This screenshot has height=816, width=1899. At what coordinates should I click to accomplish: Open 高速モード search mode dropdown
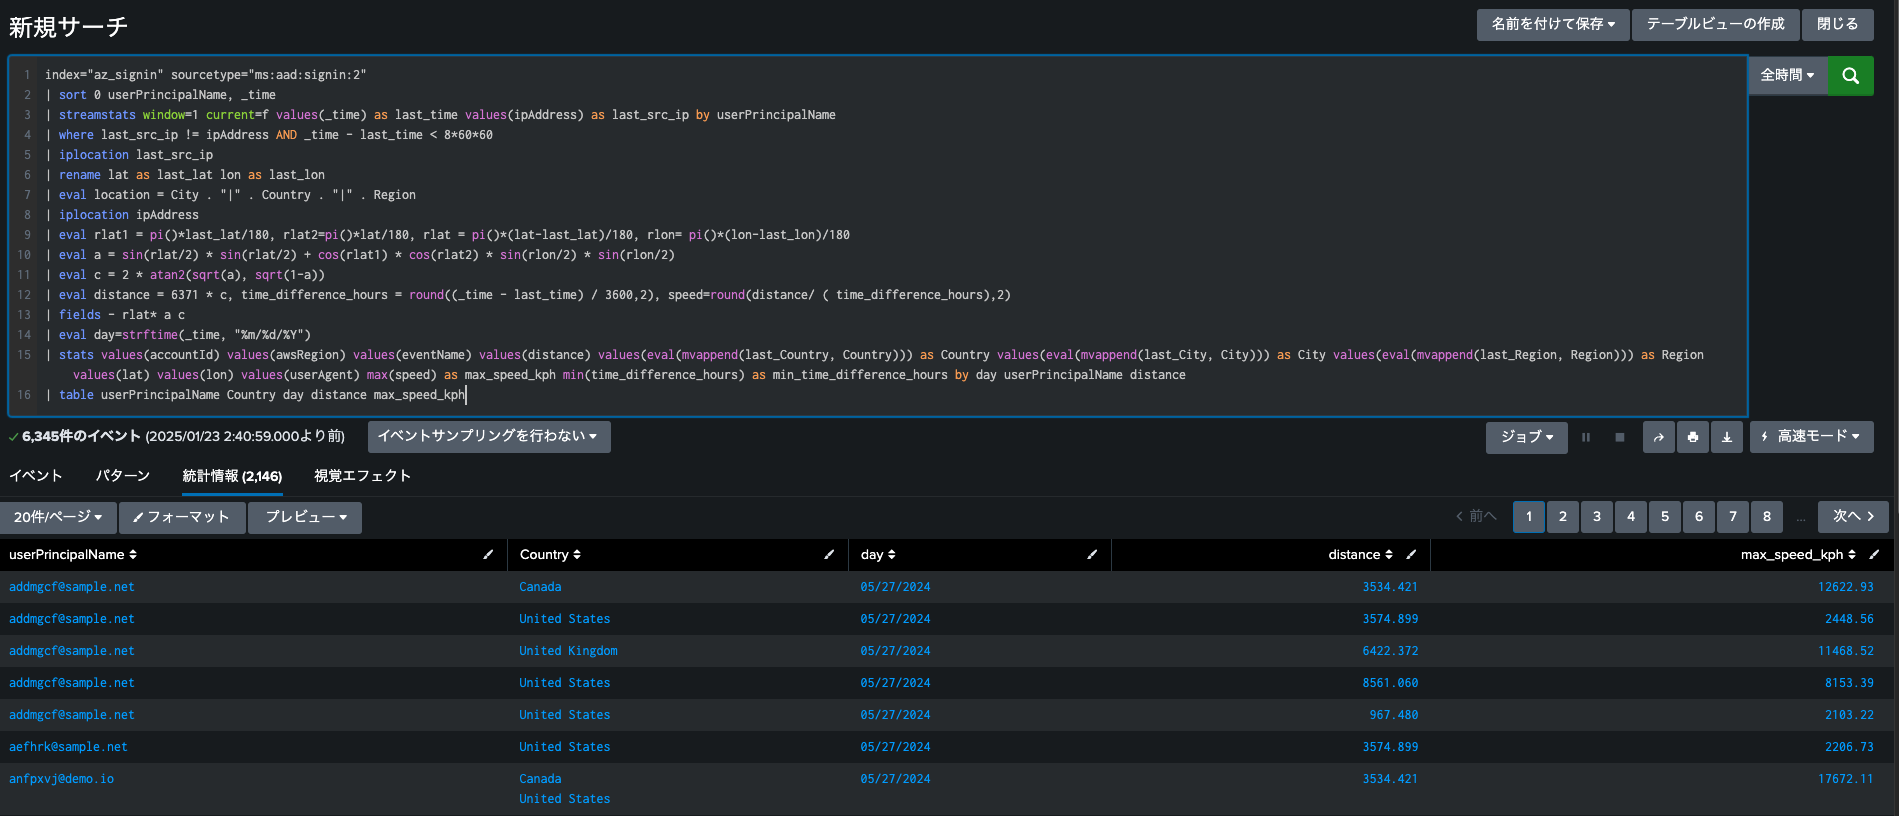pos(1811,437)
